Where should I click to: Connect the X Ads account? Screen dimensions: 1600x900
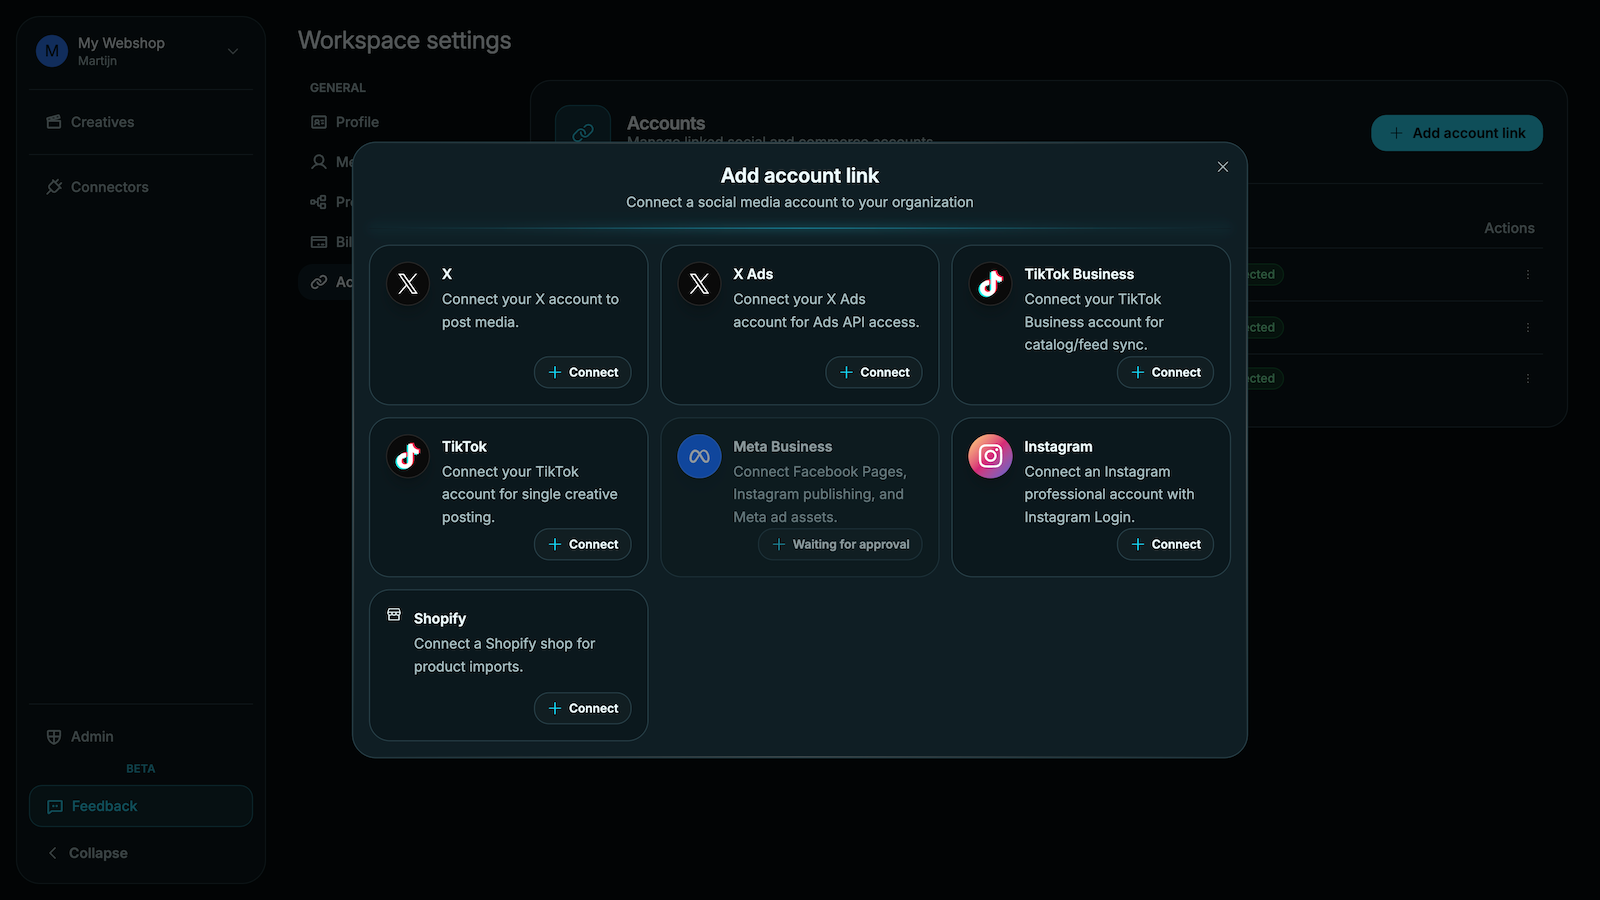click(874, 372)
